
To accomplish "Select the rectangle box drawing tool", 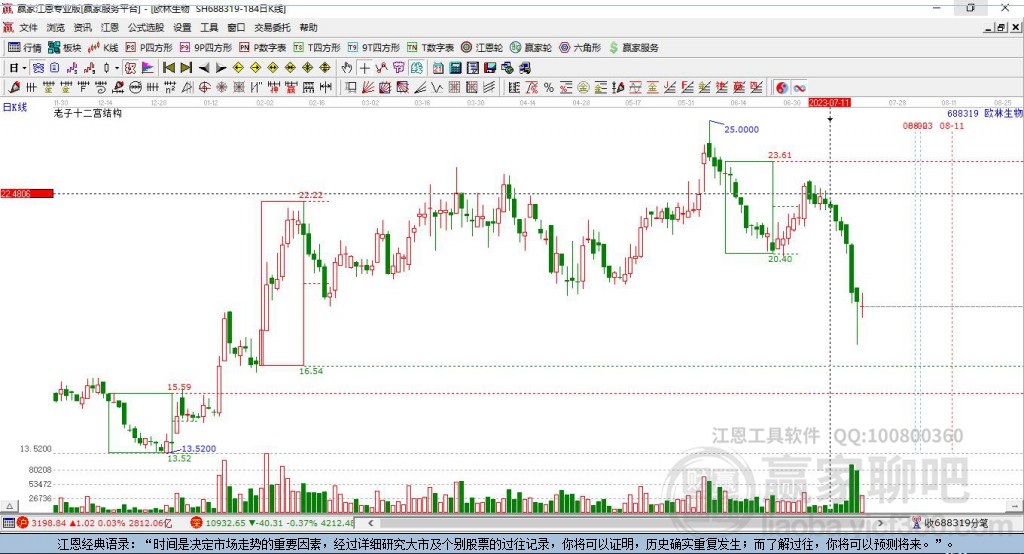I will pos(351,88).
